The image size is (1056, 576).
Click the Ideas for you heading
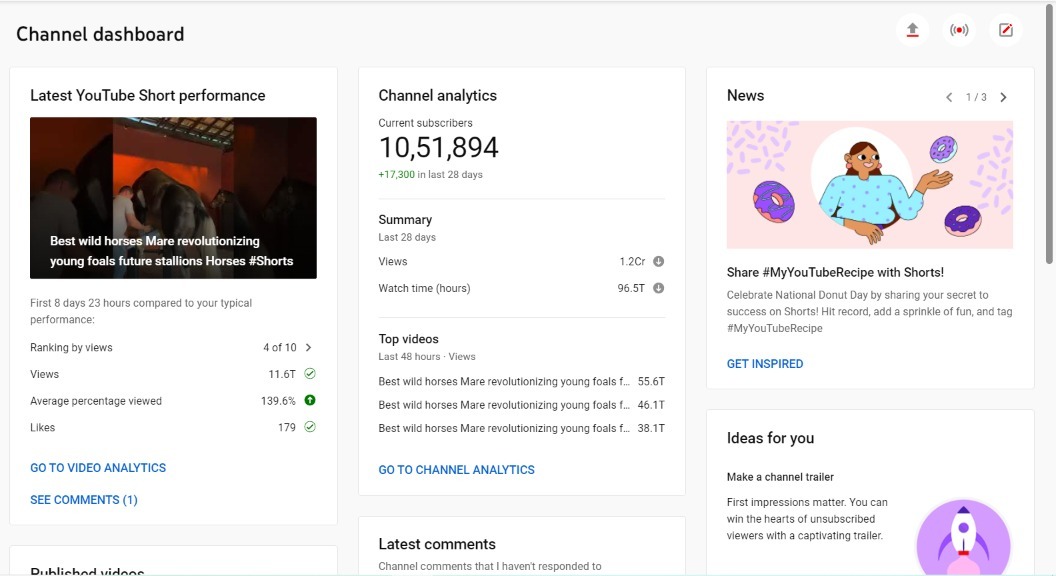(x=770, y=439)
